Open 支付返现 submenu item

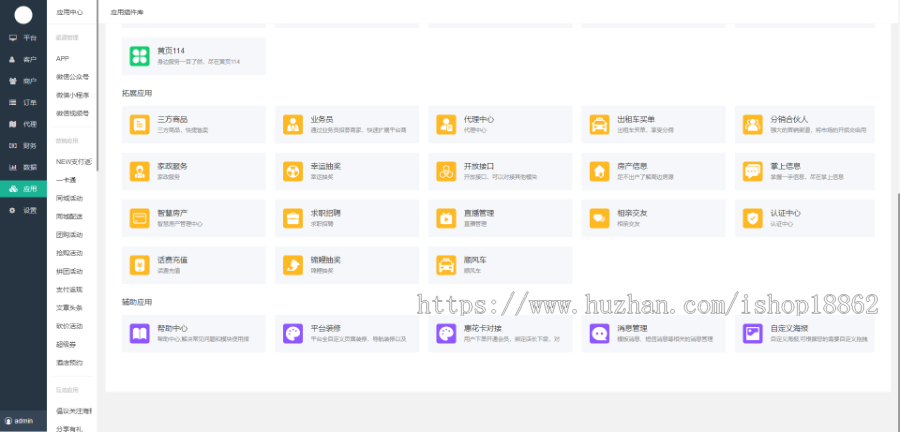pyautogui.click(x=69, y=289)
